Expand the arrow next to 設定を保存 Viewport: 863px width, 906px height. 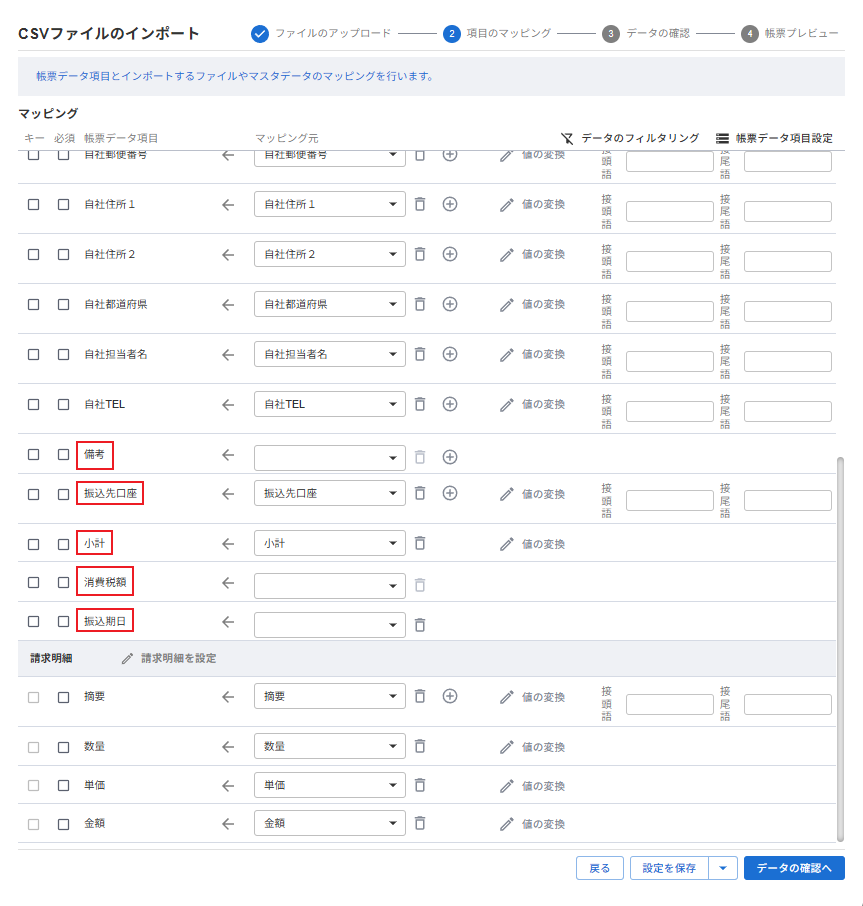[x=722, y=868]
